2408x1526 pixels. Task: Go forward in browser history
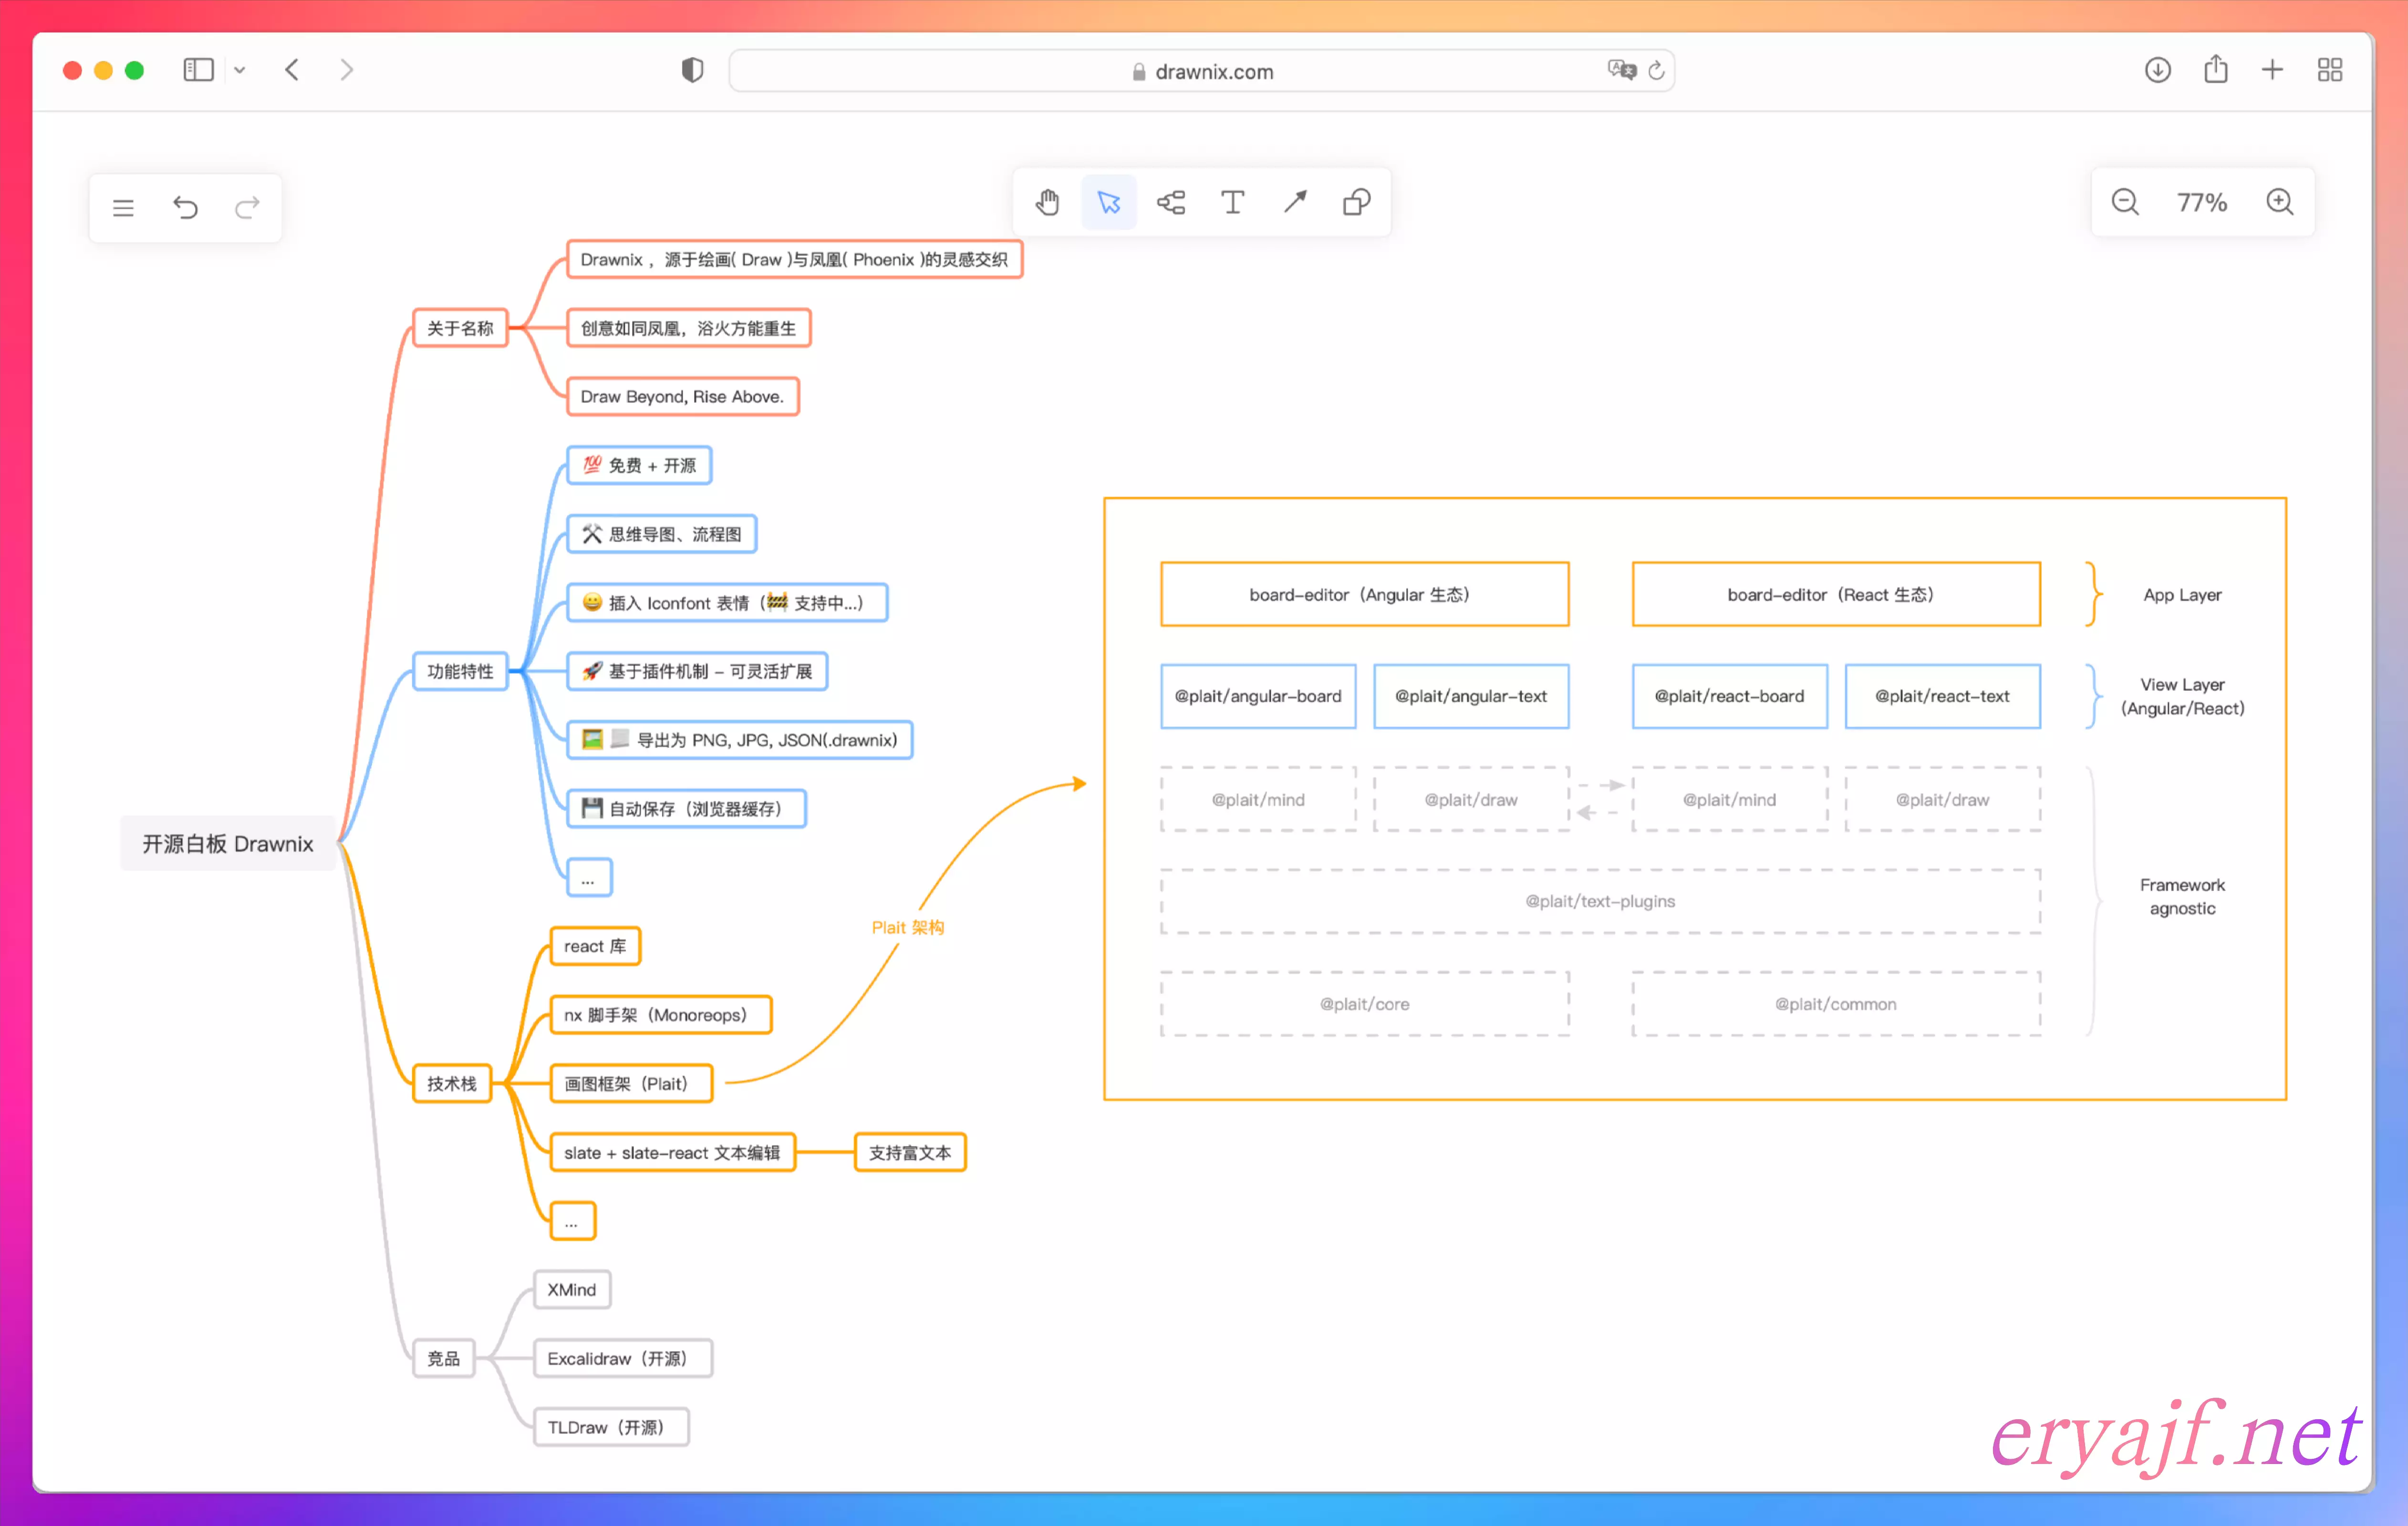pos(346,70)
